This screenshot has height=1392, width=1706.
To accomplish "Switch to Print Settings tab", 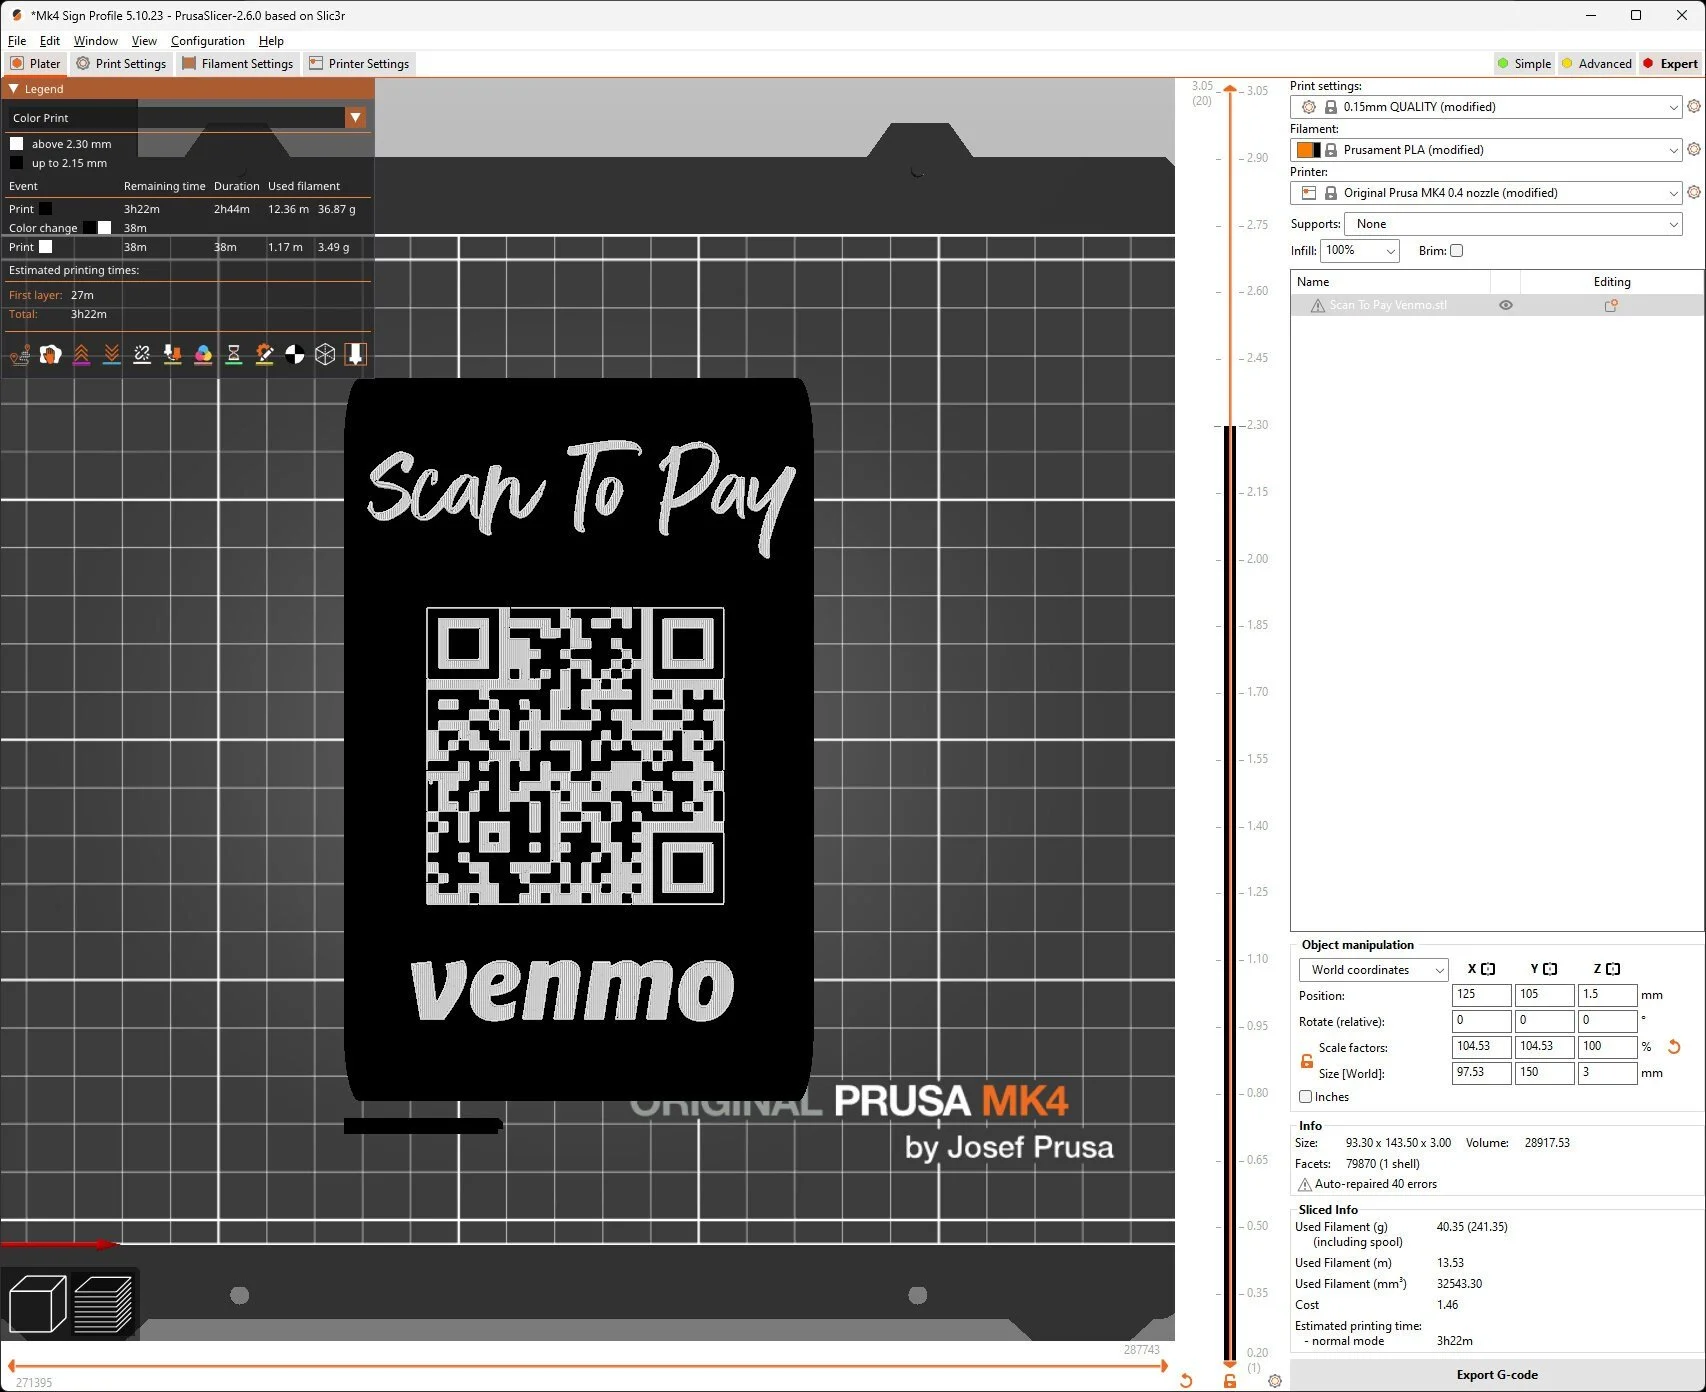I will (x=121, y=63).
